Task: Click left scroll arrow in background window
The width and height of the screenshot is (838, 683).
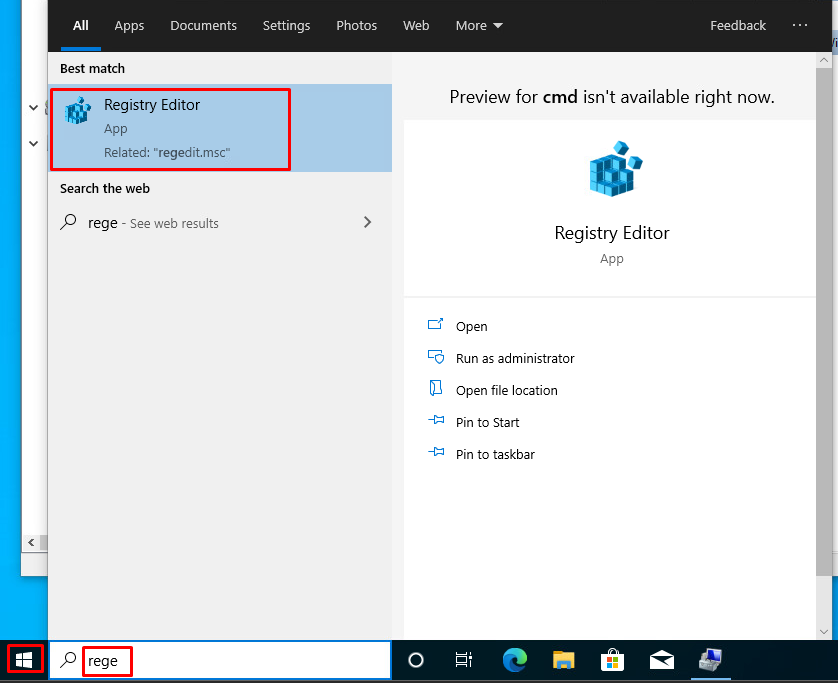Action: coord(31,542)
